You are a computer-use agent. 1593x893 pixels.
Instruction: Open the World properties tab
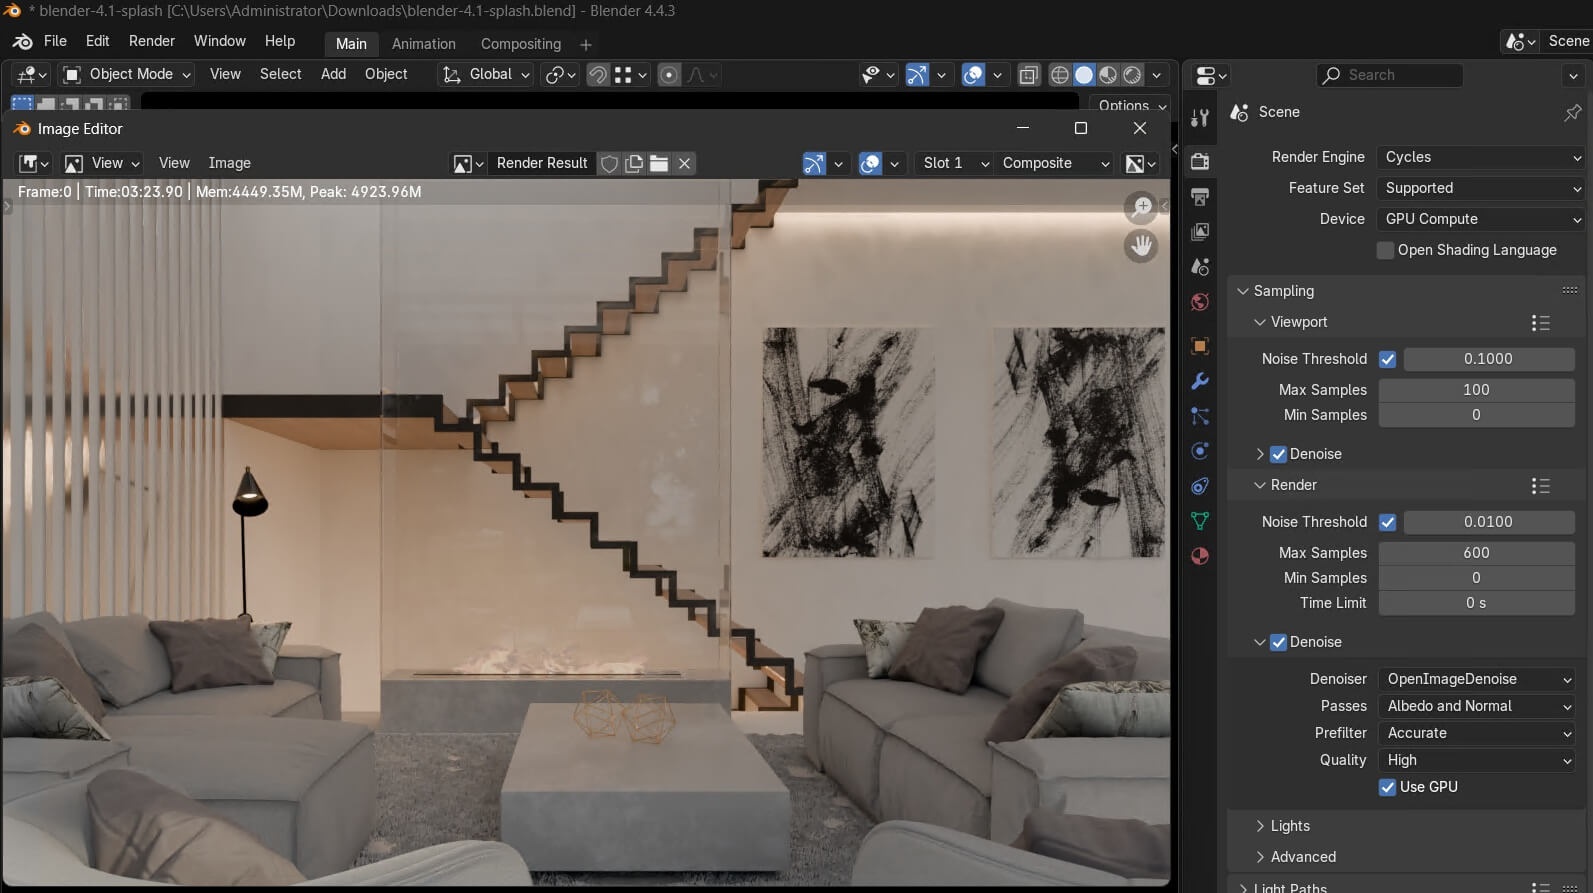(x=1200, y=302)
